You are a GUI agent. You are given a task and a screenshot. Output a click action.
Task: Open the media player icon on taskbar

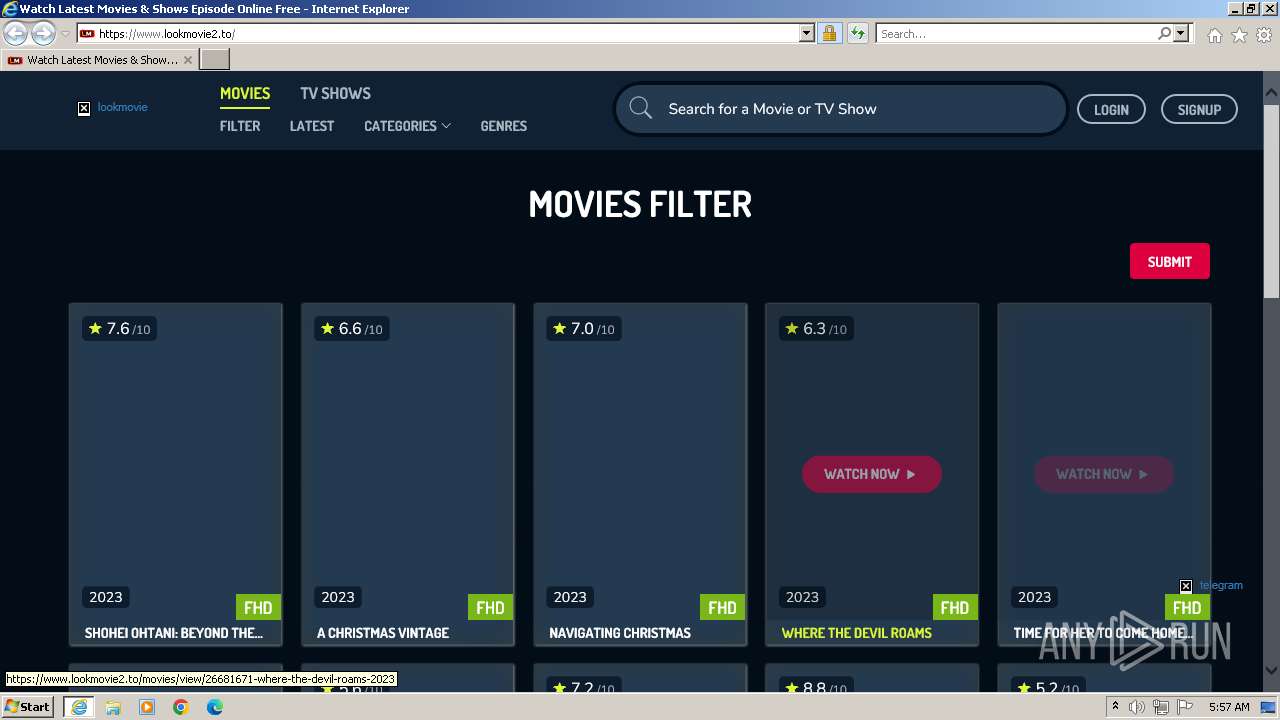click(x=147, y=707)
